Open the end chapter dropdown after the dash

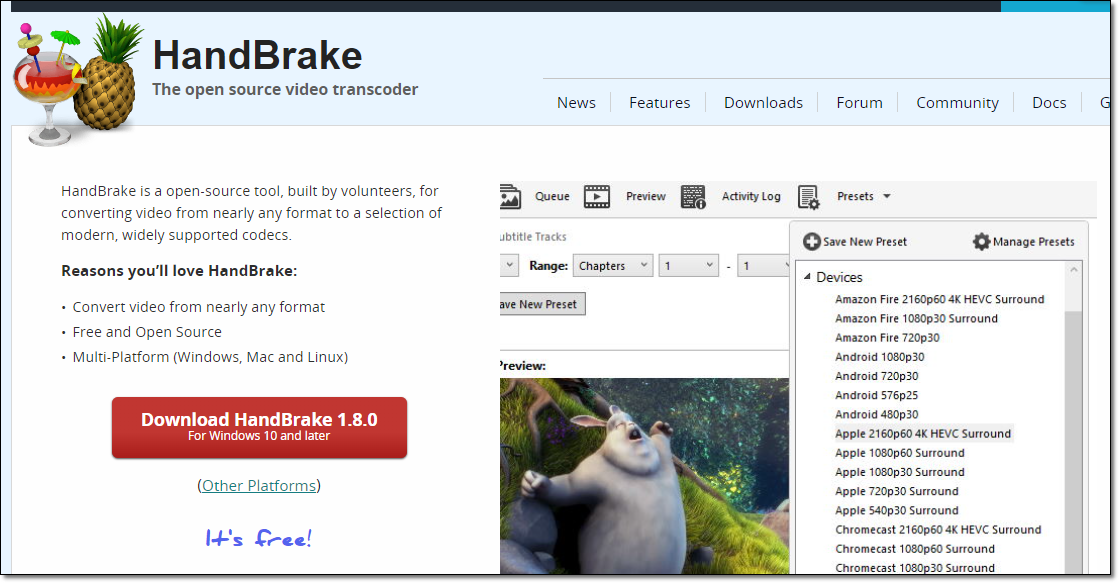(x=764, y=265)
